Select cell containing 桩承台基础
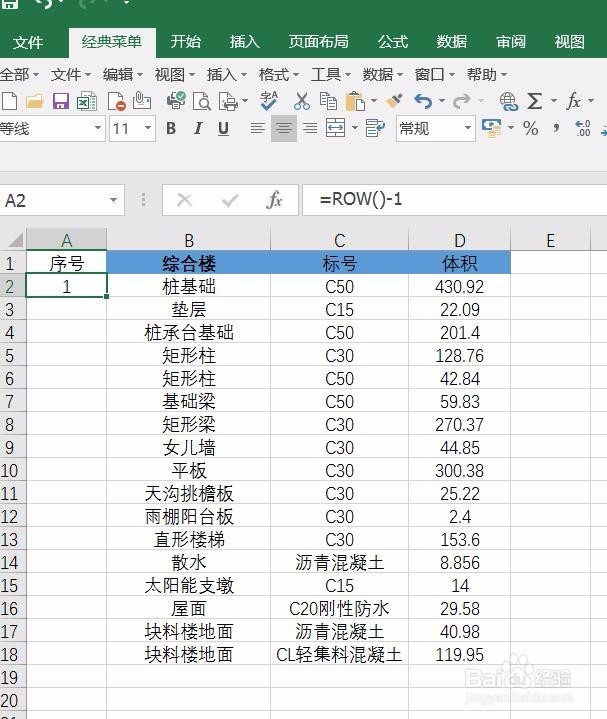Image resolution: width=607 pixels, height=719 pixels. point(188,332)
